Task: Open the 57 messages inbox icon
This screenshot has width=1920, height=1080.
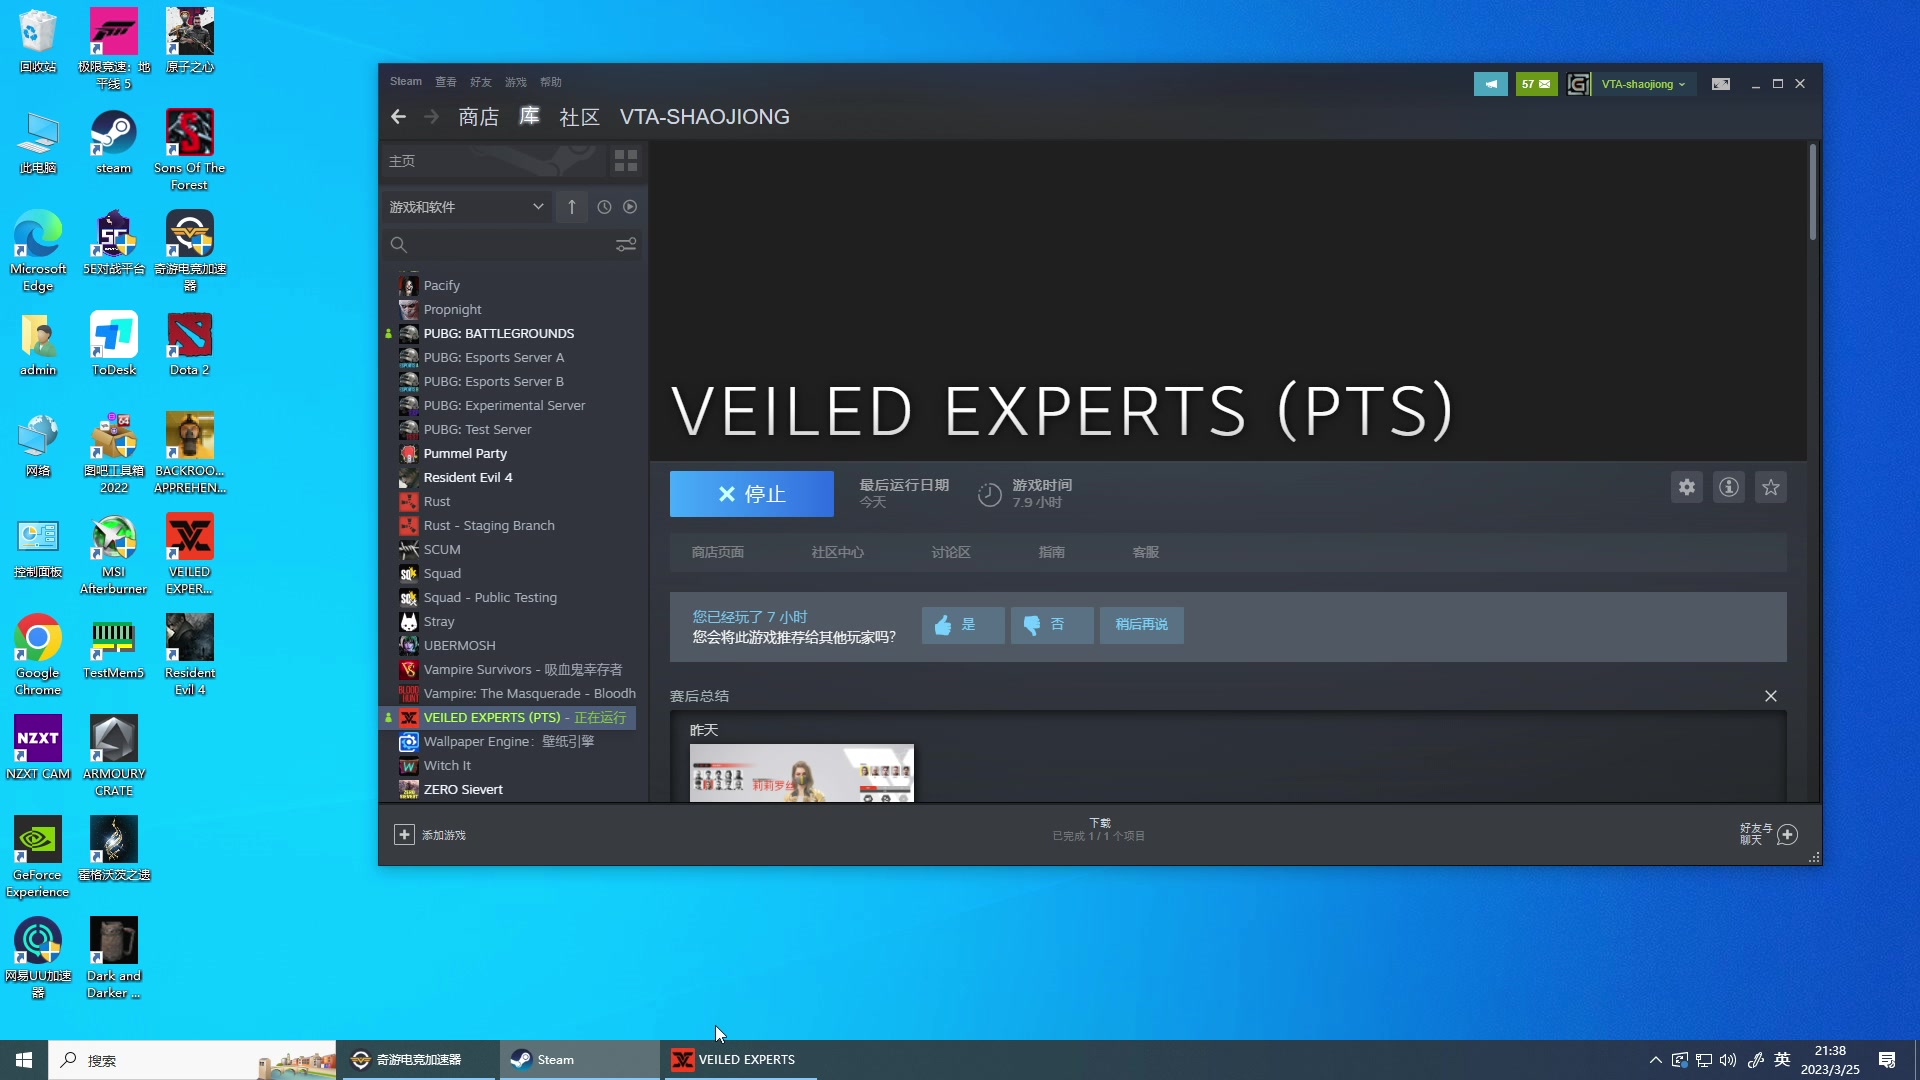Action: (1536, 84)
